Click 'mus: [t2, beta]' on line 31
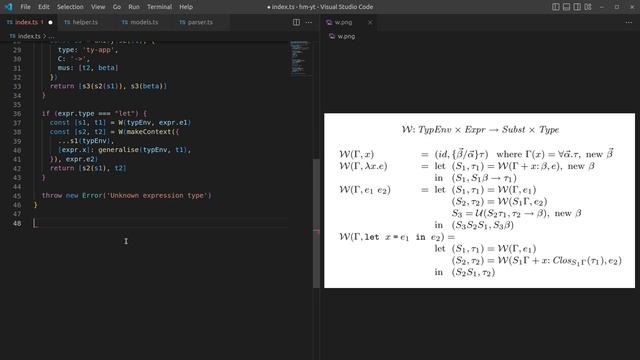 point(88,68)
